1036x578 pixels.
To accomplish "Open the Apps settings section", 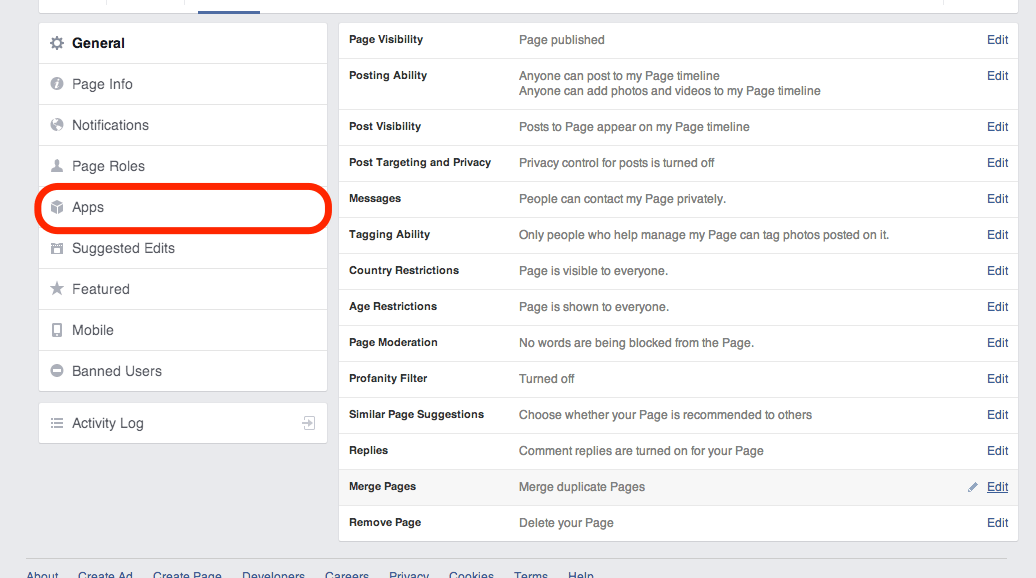I will click(x=86, y=207).
